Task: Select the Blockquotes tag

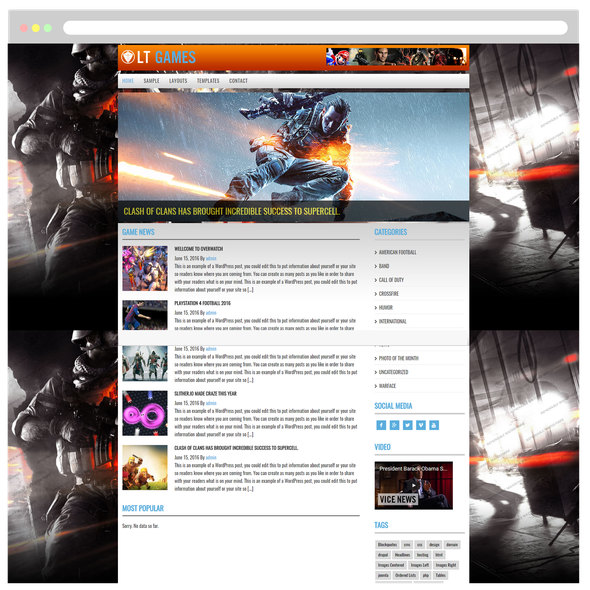Action: pyautogui.click(x=387, y=544)
